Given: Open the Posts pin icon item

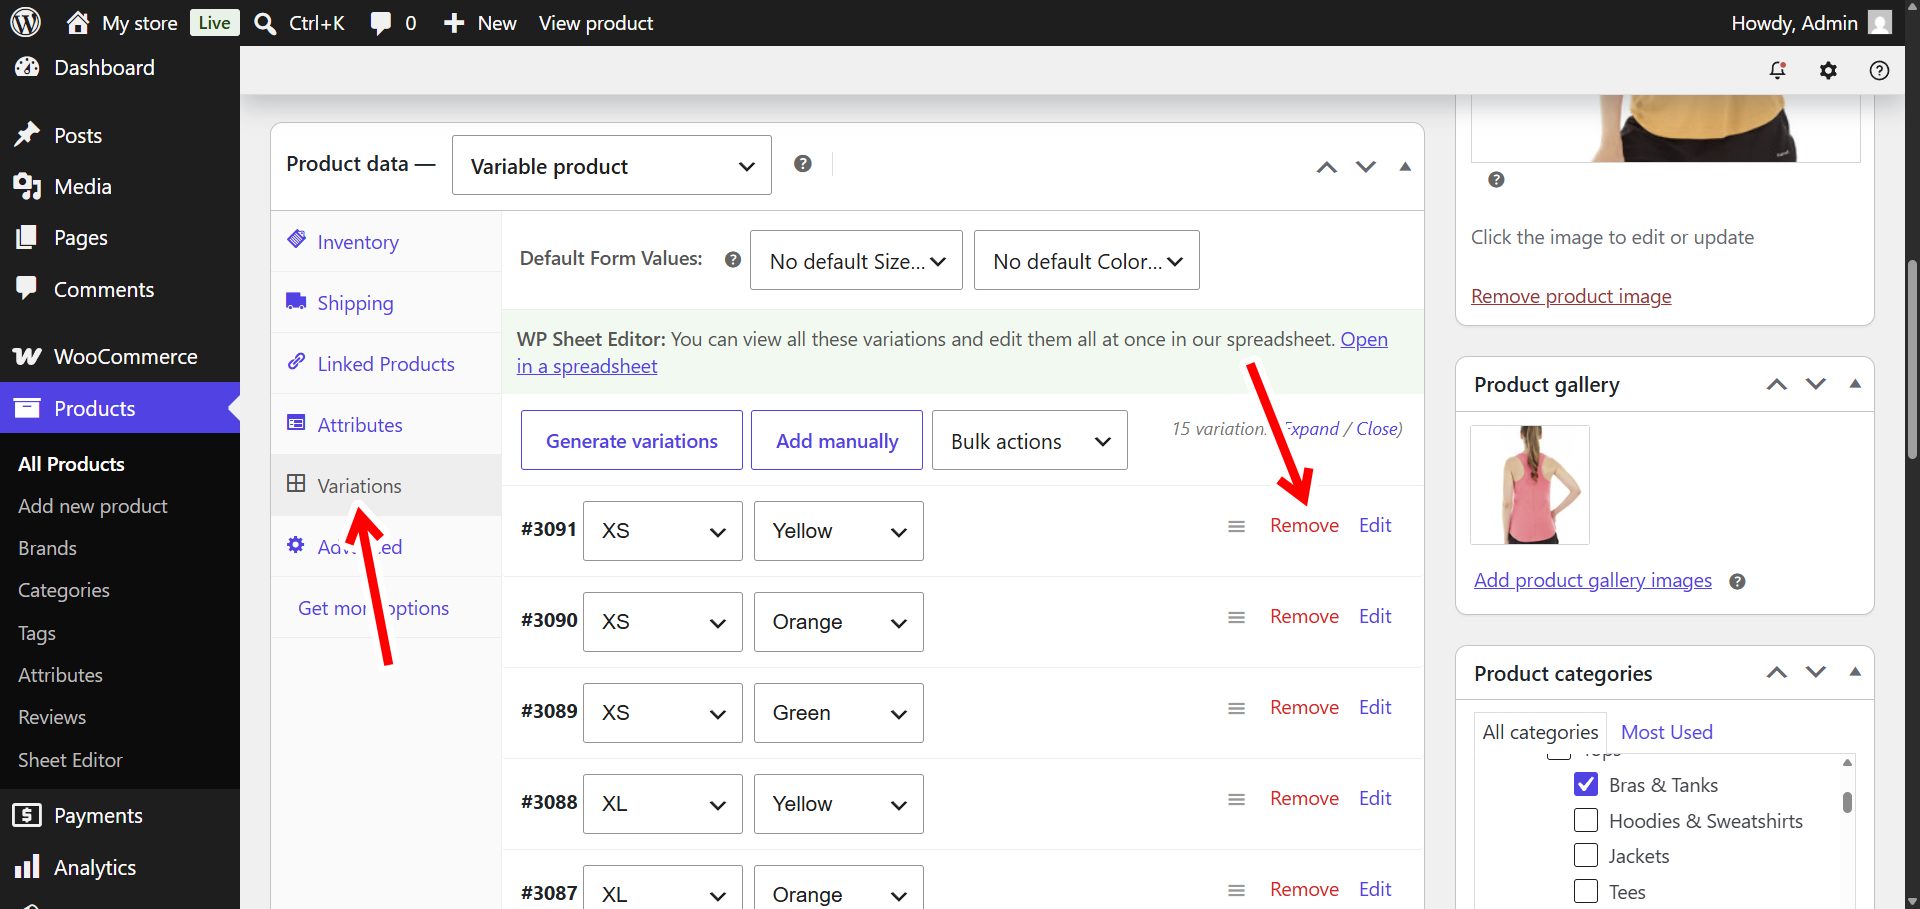Looking at the screenshot, I should (x=27, y=135).
